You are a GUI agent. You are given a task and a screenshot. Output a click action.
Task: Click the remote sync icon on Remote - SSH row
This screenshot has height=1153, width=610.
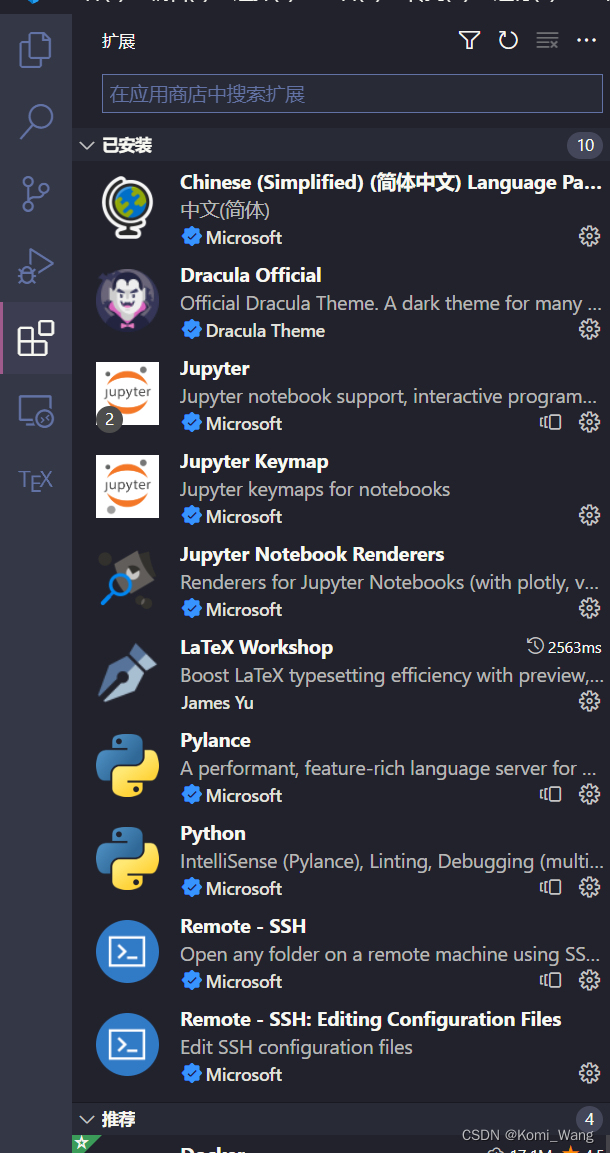(550, 980)
